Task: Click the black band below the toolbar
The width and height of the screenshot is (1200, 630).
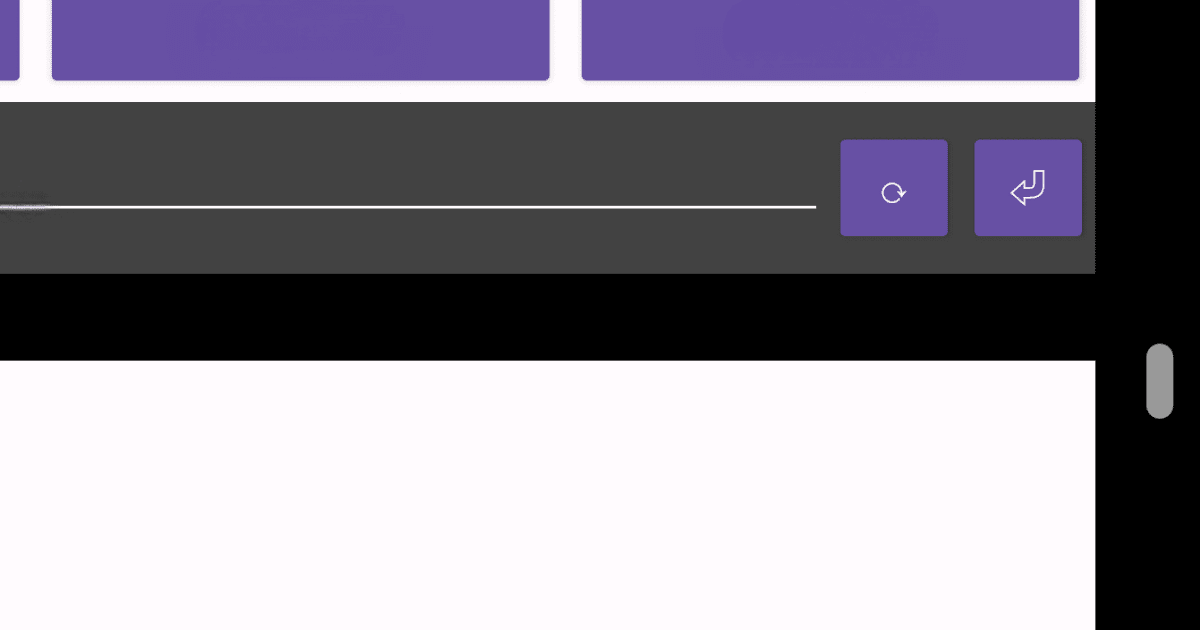Action: pyautogui.click(x=547, y=317)
